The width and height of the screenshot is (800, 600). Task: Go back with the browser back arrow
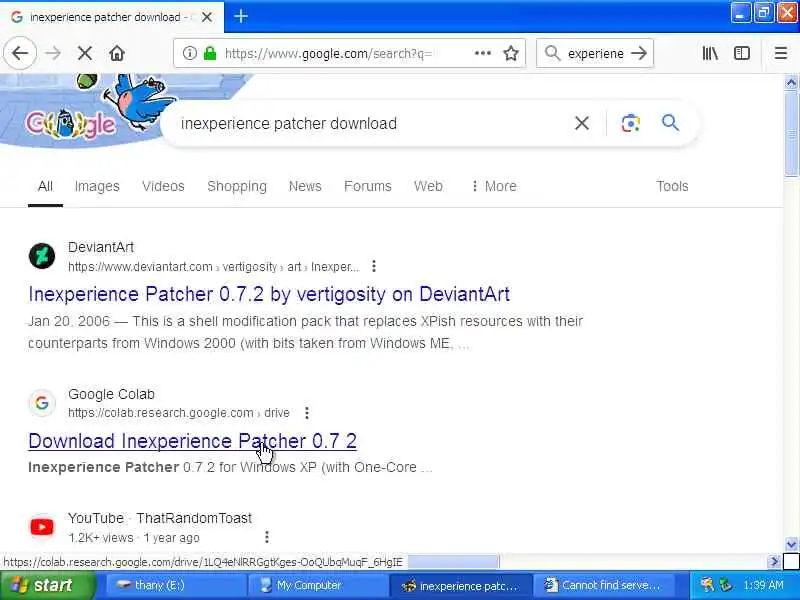tap(20, 53)
